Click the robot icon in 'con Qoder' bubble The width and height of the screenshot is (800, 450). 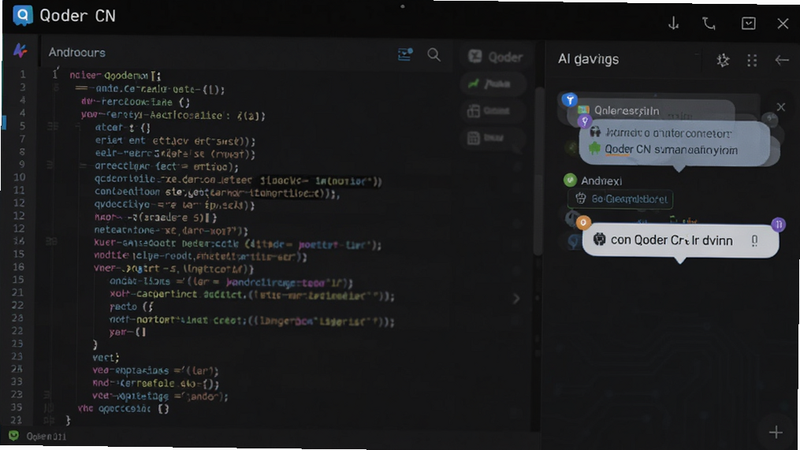599,239
